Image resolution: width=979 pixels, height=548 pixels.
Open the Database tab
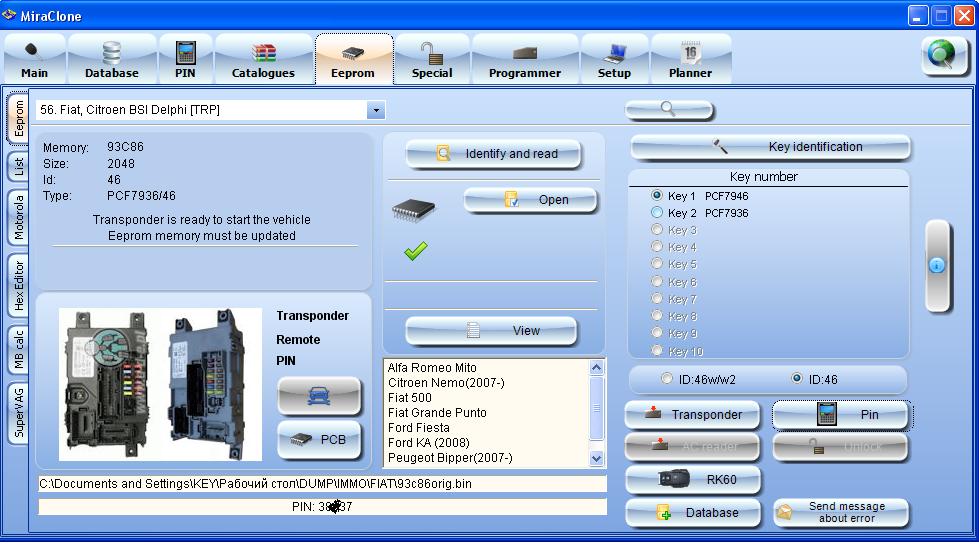(112, 59)
